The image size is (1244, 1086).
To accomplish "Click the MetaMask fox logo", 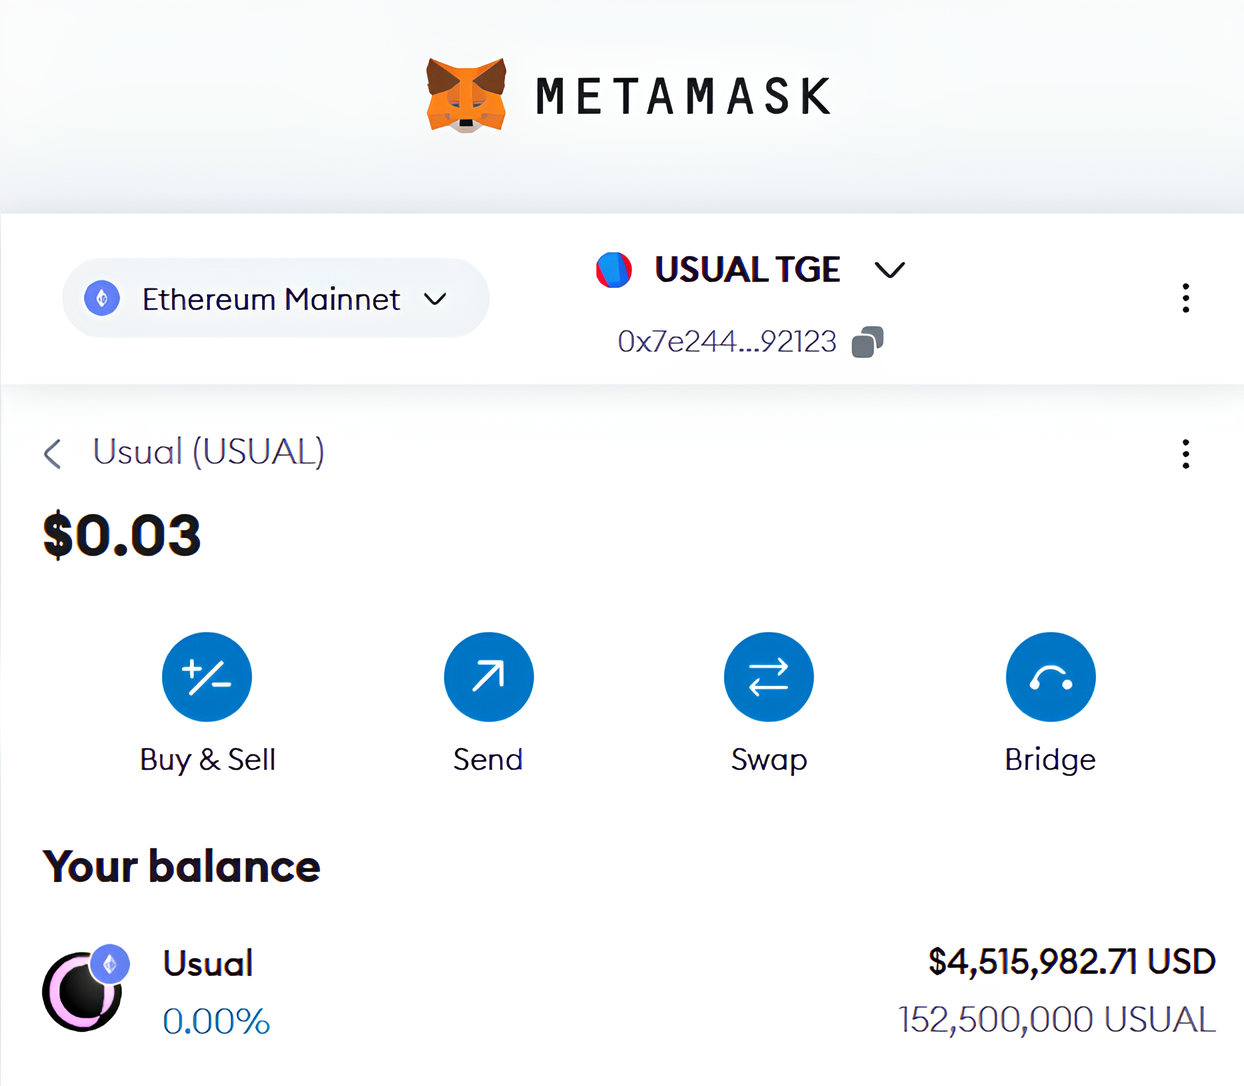I will pos(466,96).
